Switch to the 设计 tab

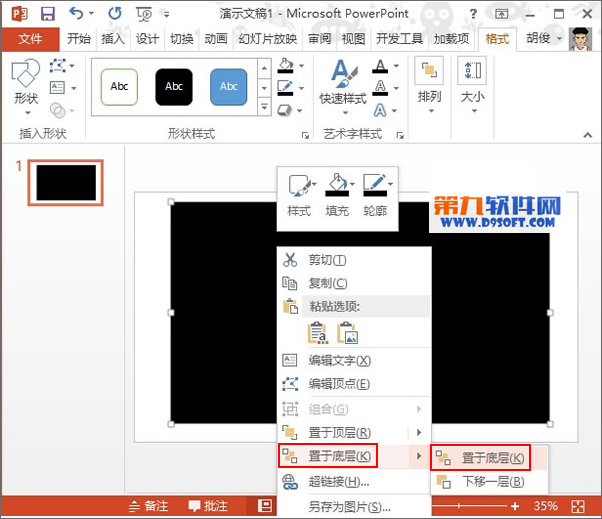[147, 39]
